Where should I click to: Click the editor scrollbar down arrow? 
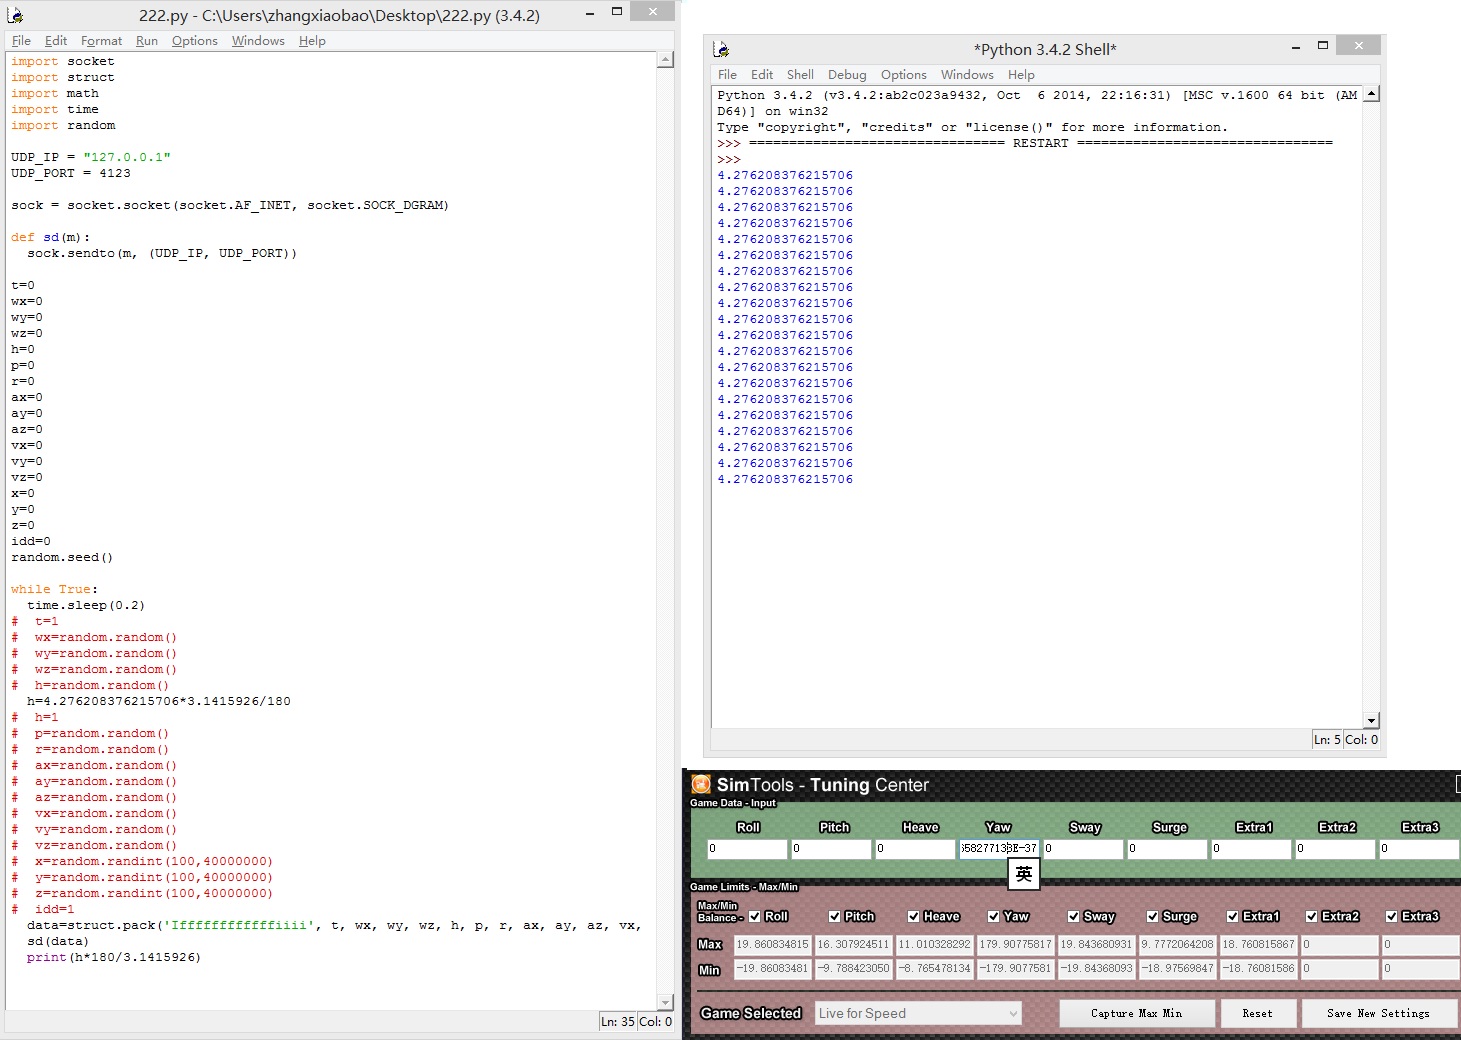tap(665, 1002)
